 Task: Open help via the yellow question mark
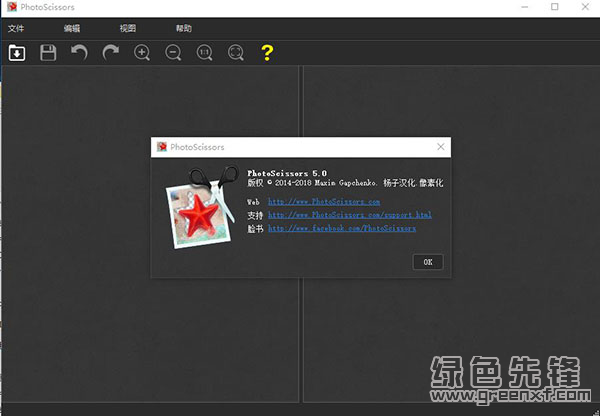(267, 53)
